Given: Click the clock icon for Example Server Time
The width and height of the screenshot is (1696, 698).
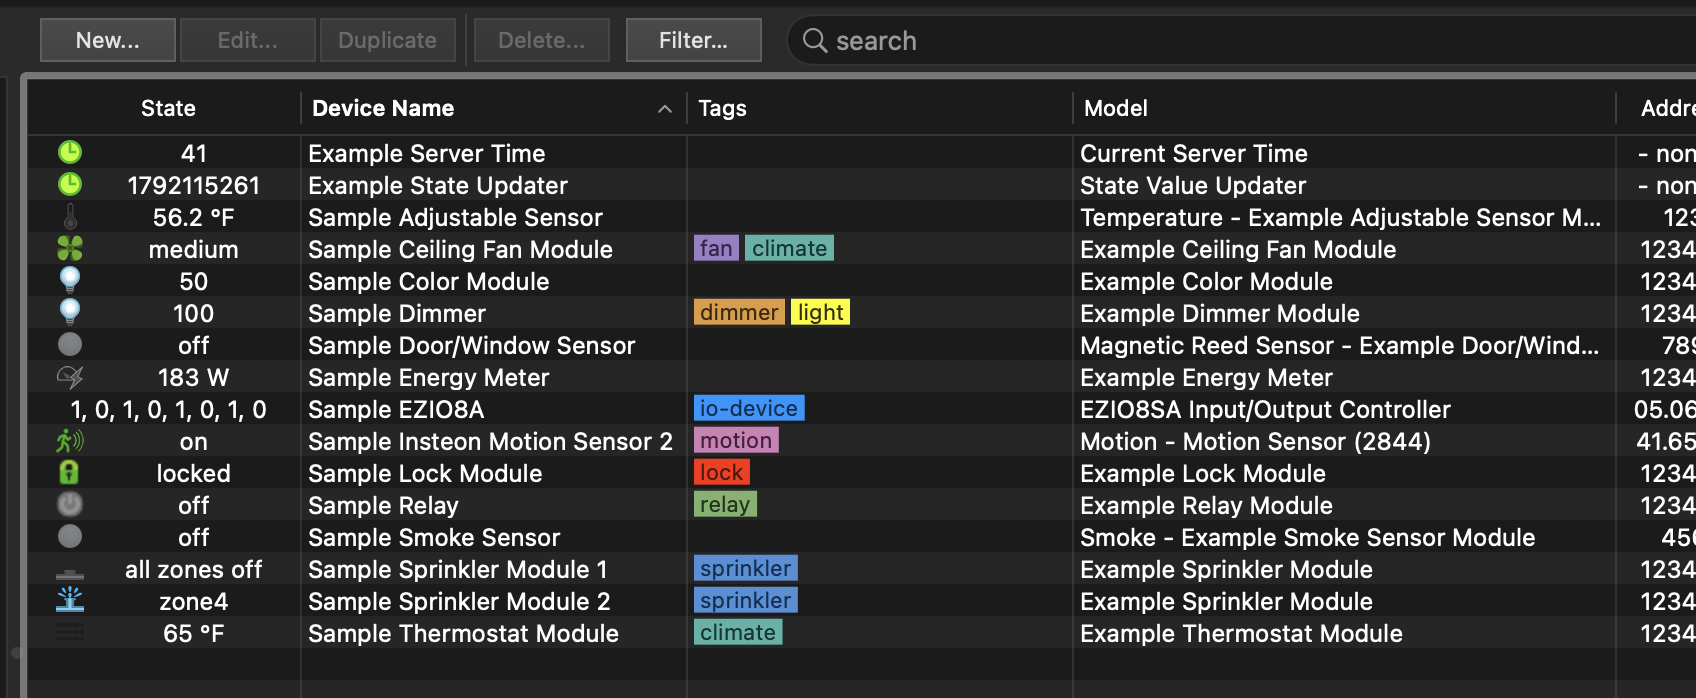Looking at the screenshot, I should 70,152.
